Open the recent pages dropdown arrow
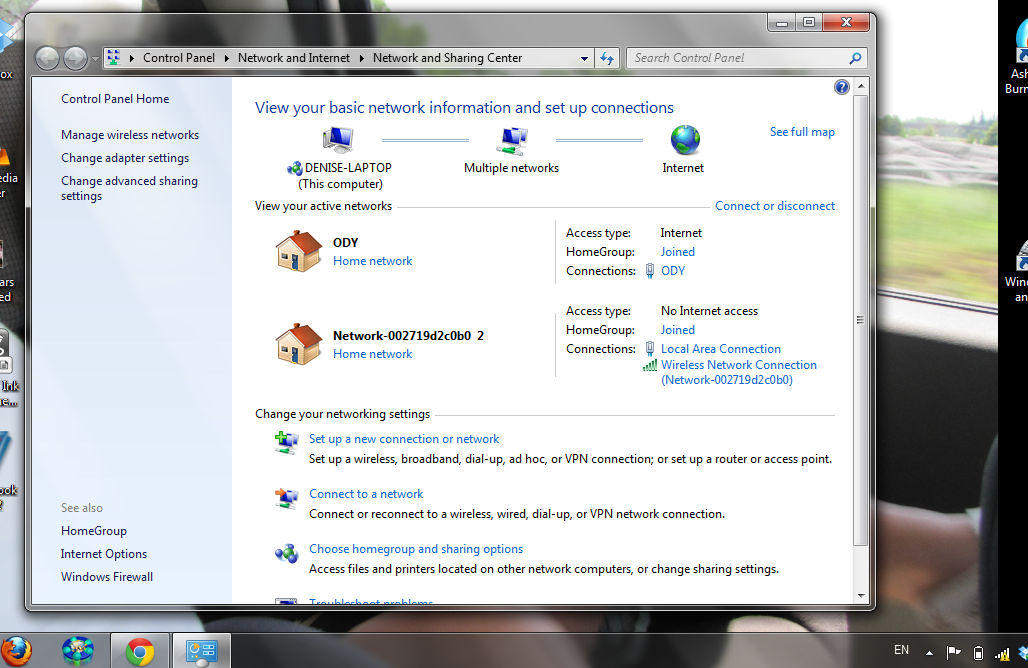This screenshot has width=1028, height=668. (95, 59)
